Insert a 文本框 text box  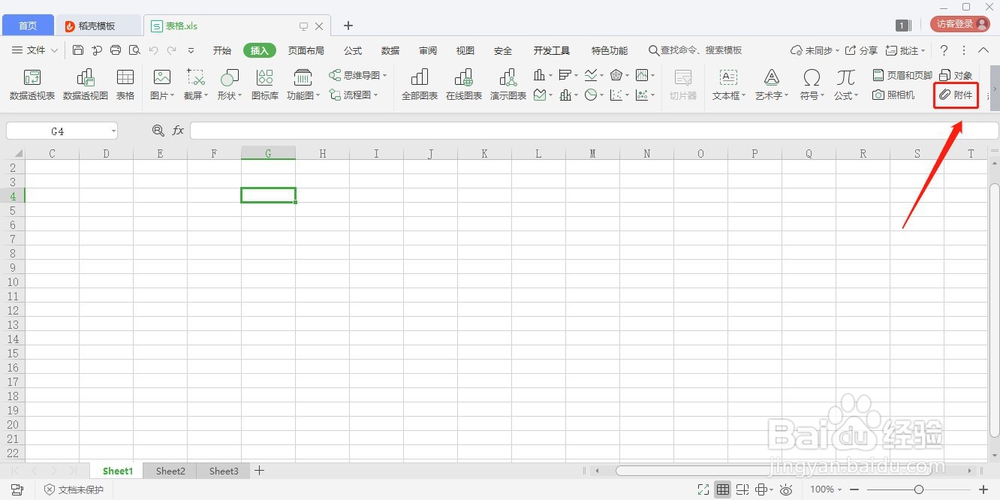[729, 85]
